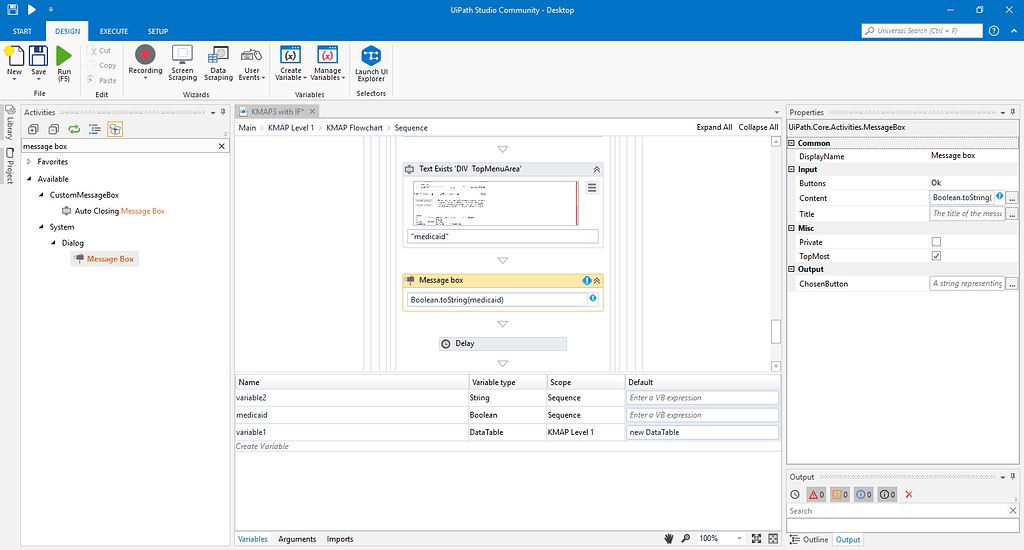The height and width of the screenshot is (550, 1024).
Task: Activate the pan hand tool
Action: tap(669, 538)
